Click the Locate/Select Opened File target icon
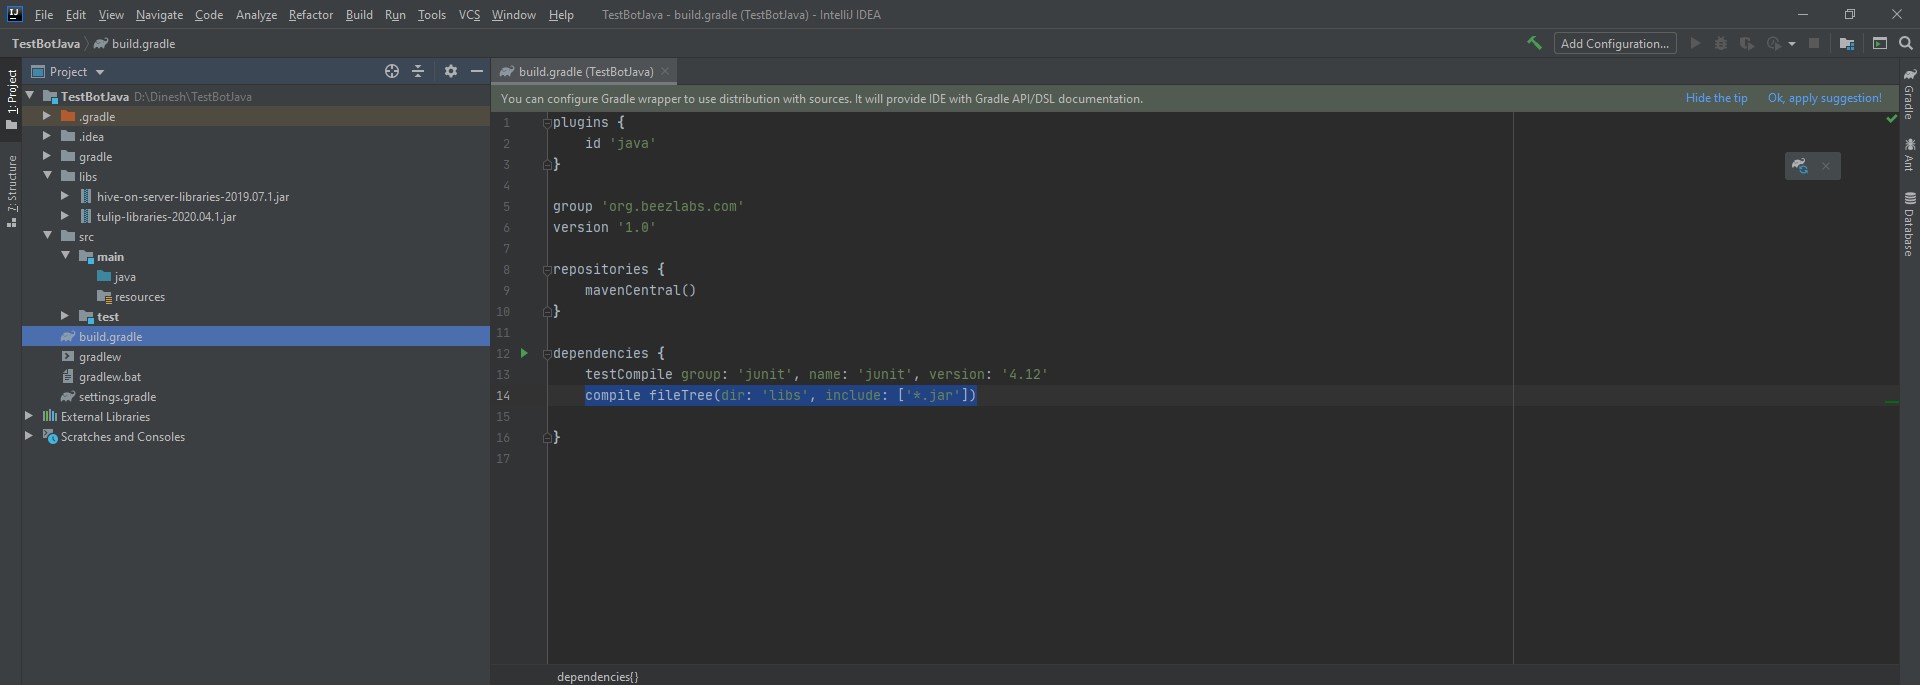The width and height of the screenshot is (1920, 685). click(392, 71)
